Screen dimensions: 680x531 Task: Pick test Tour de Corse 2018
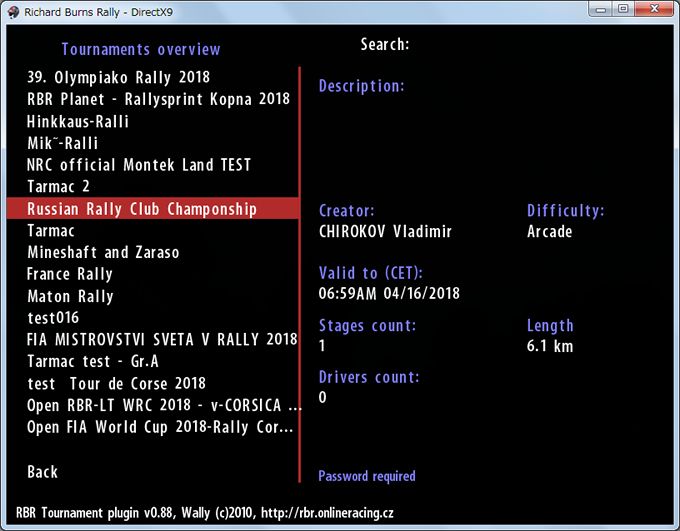coord(116,384)
